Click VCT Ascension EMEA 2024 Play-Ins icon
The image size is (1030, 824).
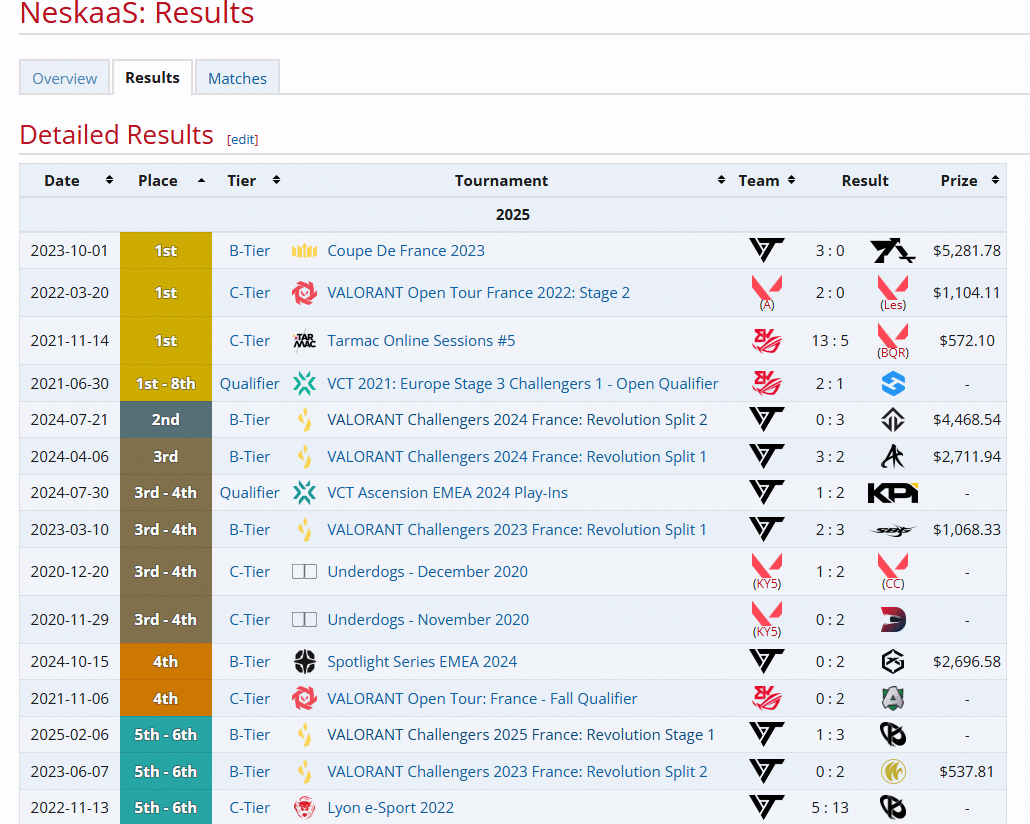click(304, 493)
